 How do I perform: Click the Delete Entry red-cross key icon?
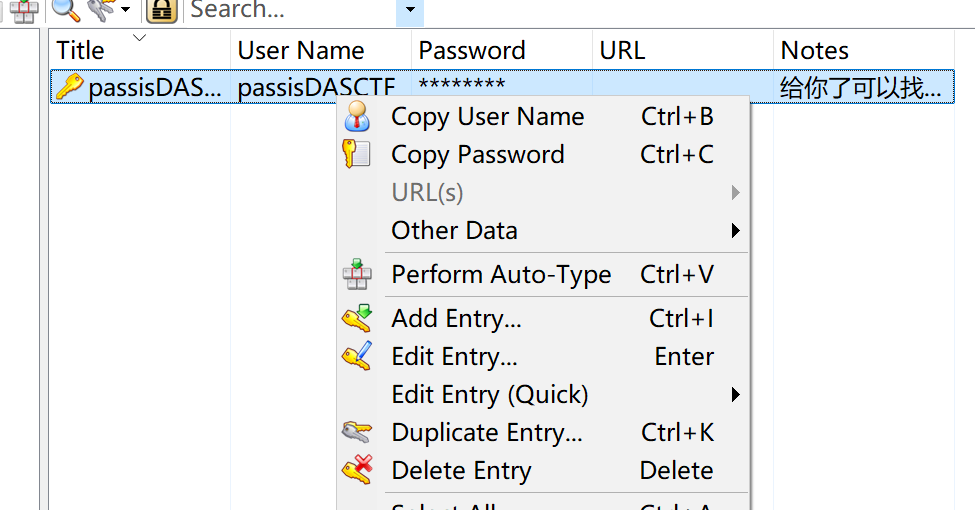(357, 470)
